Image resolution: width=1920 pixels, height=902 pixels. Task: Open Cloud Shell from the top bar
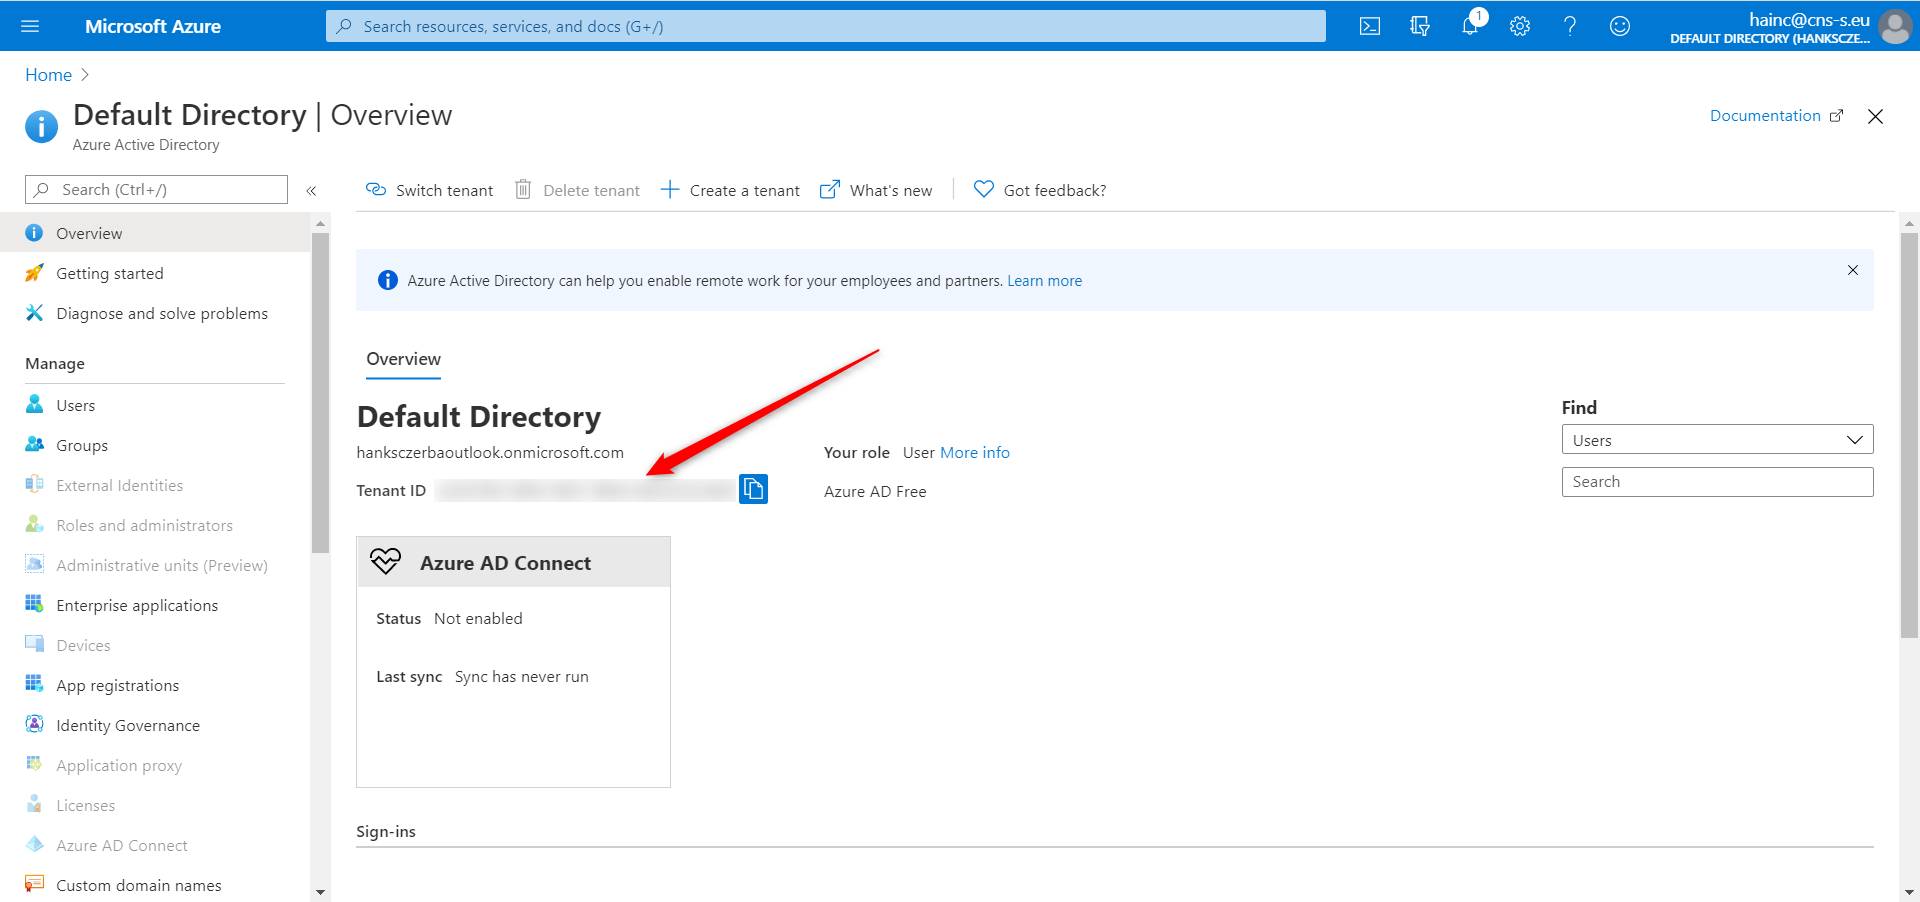pyautogui.click(x=1370, y=26)
